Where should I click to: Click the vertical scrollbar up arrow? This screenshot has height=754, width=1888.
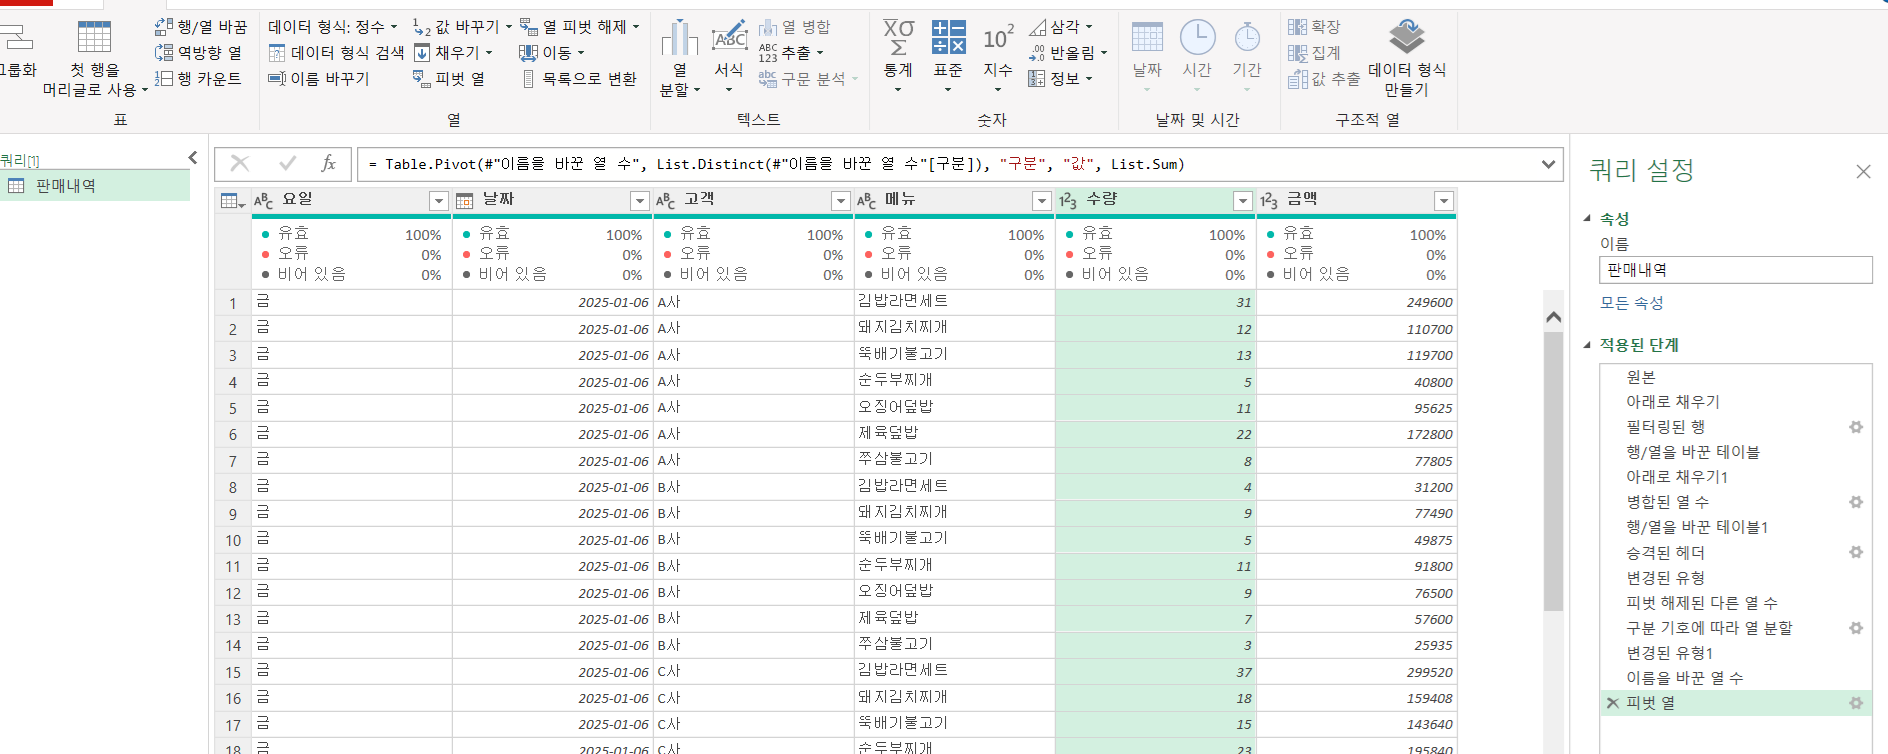pyautogui.click(x=1553, y=317)
